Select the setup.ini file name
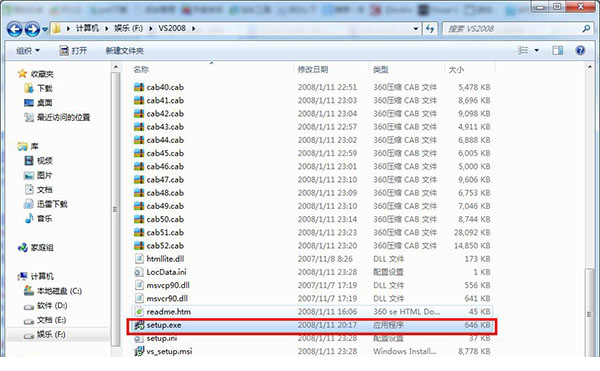This screenshot has width=600, height=371. pos(162,338)
